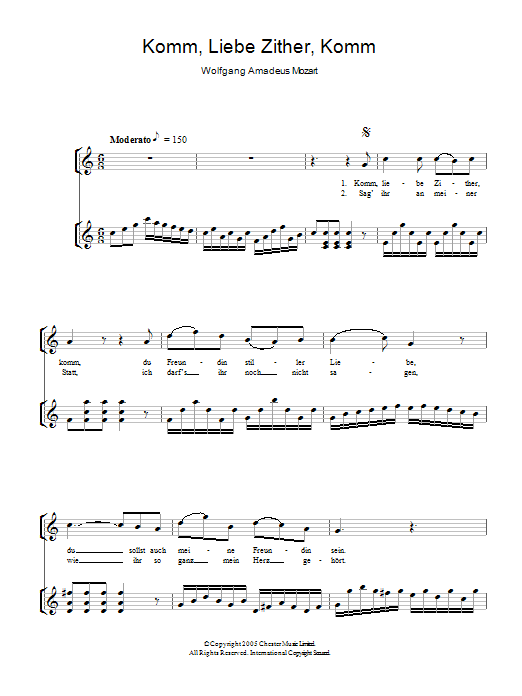
Task: Click the dotted quarter rest in the last vocal measure
Action: [413, 529]
